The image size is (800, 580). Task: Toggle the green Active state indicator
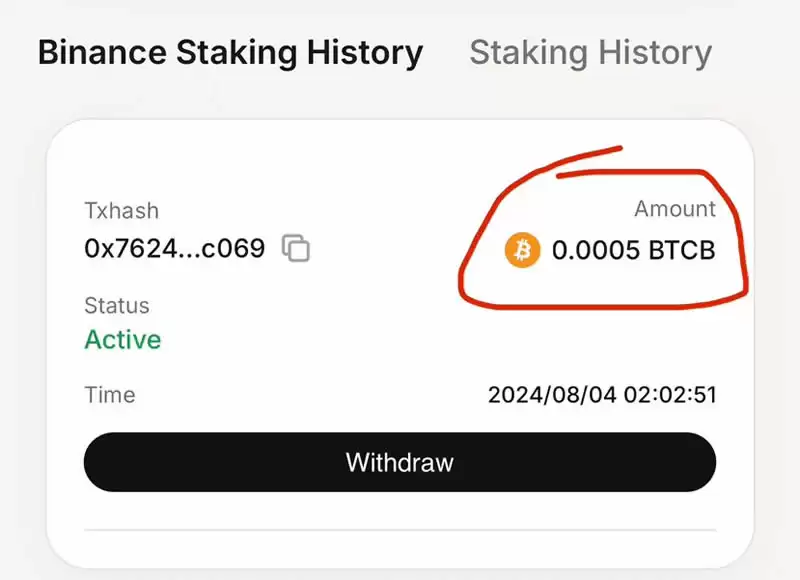click(122, 340)
